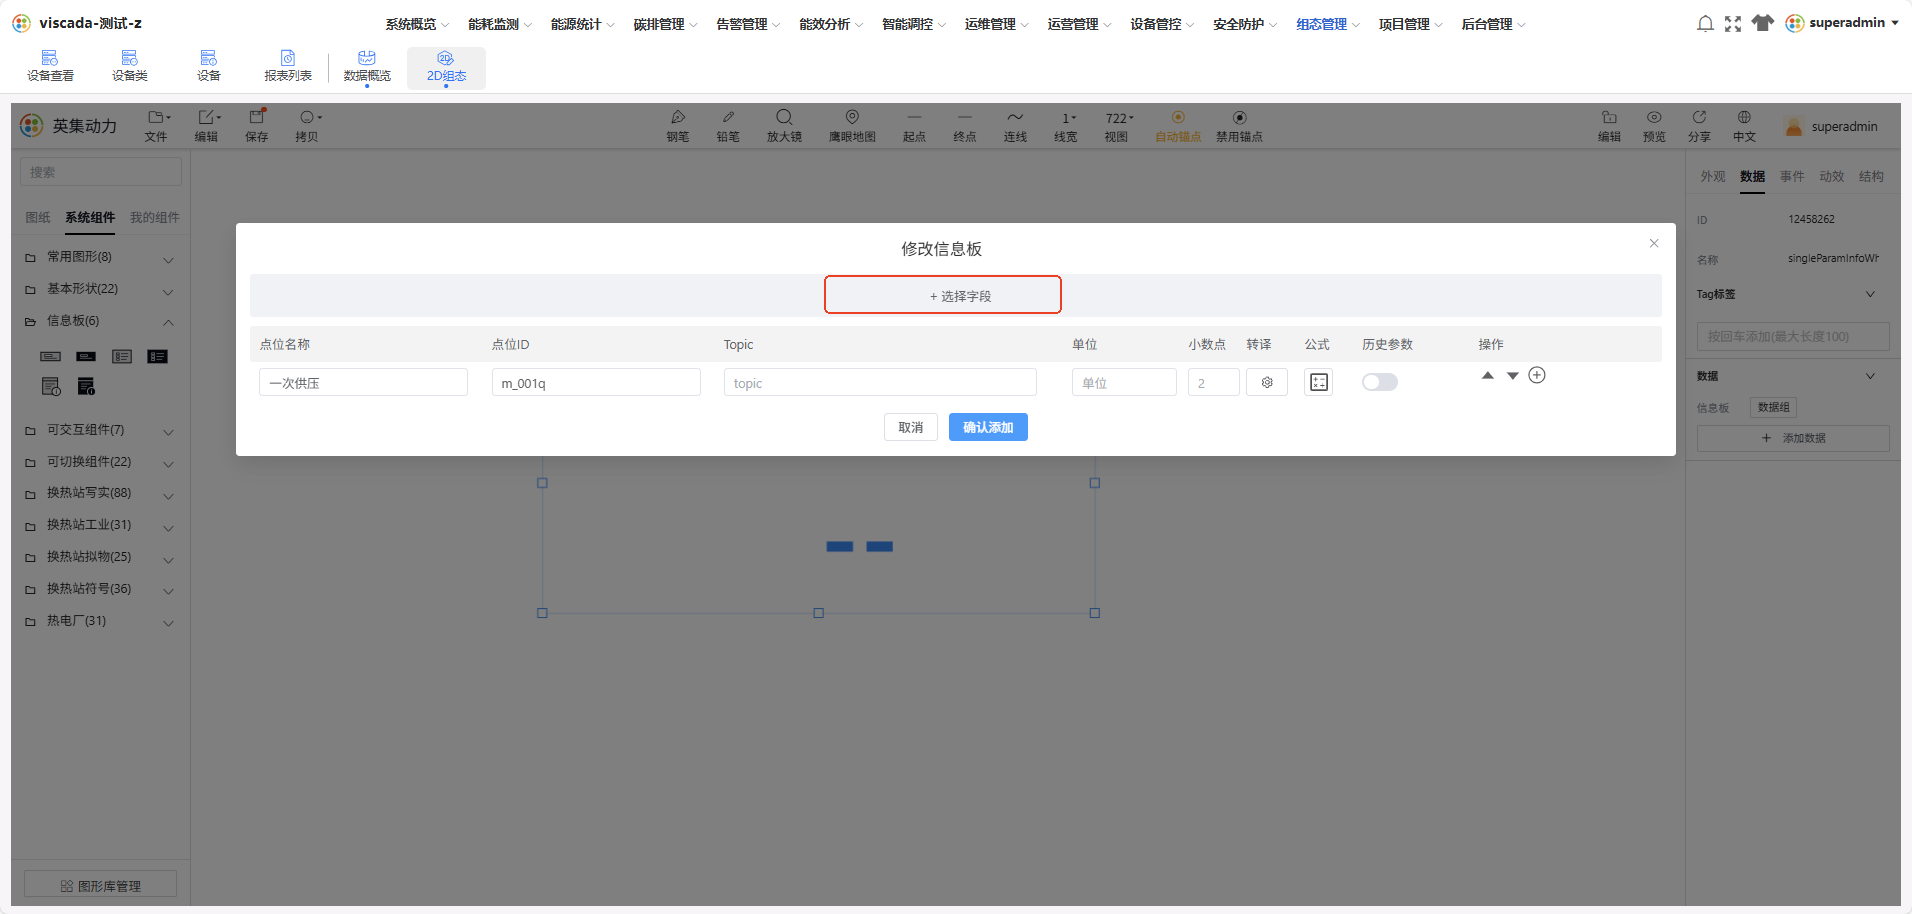Open notifications bell icon
The image size is (1912, 914).
point(1705,23)
